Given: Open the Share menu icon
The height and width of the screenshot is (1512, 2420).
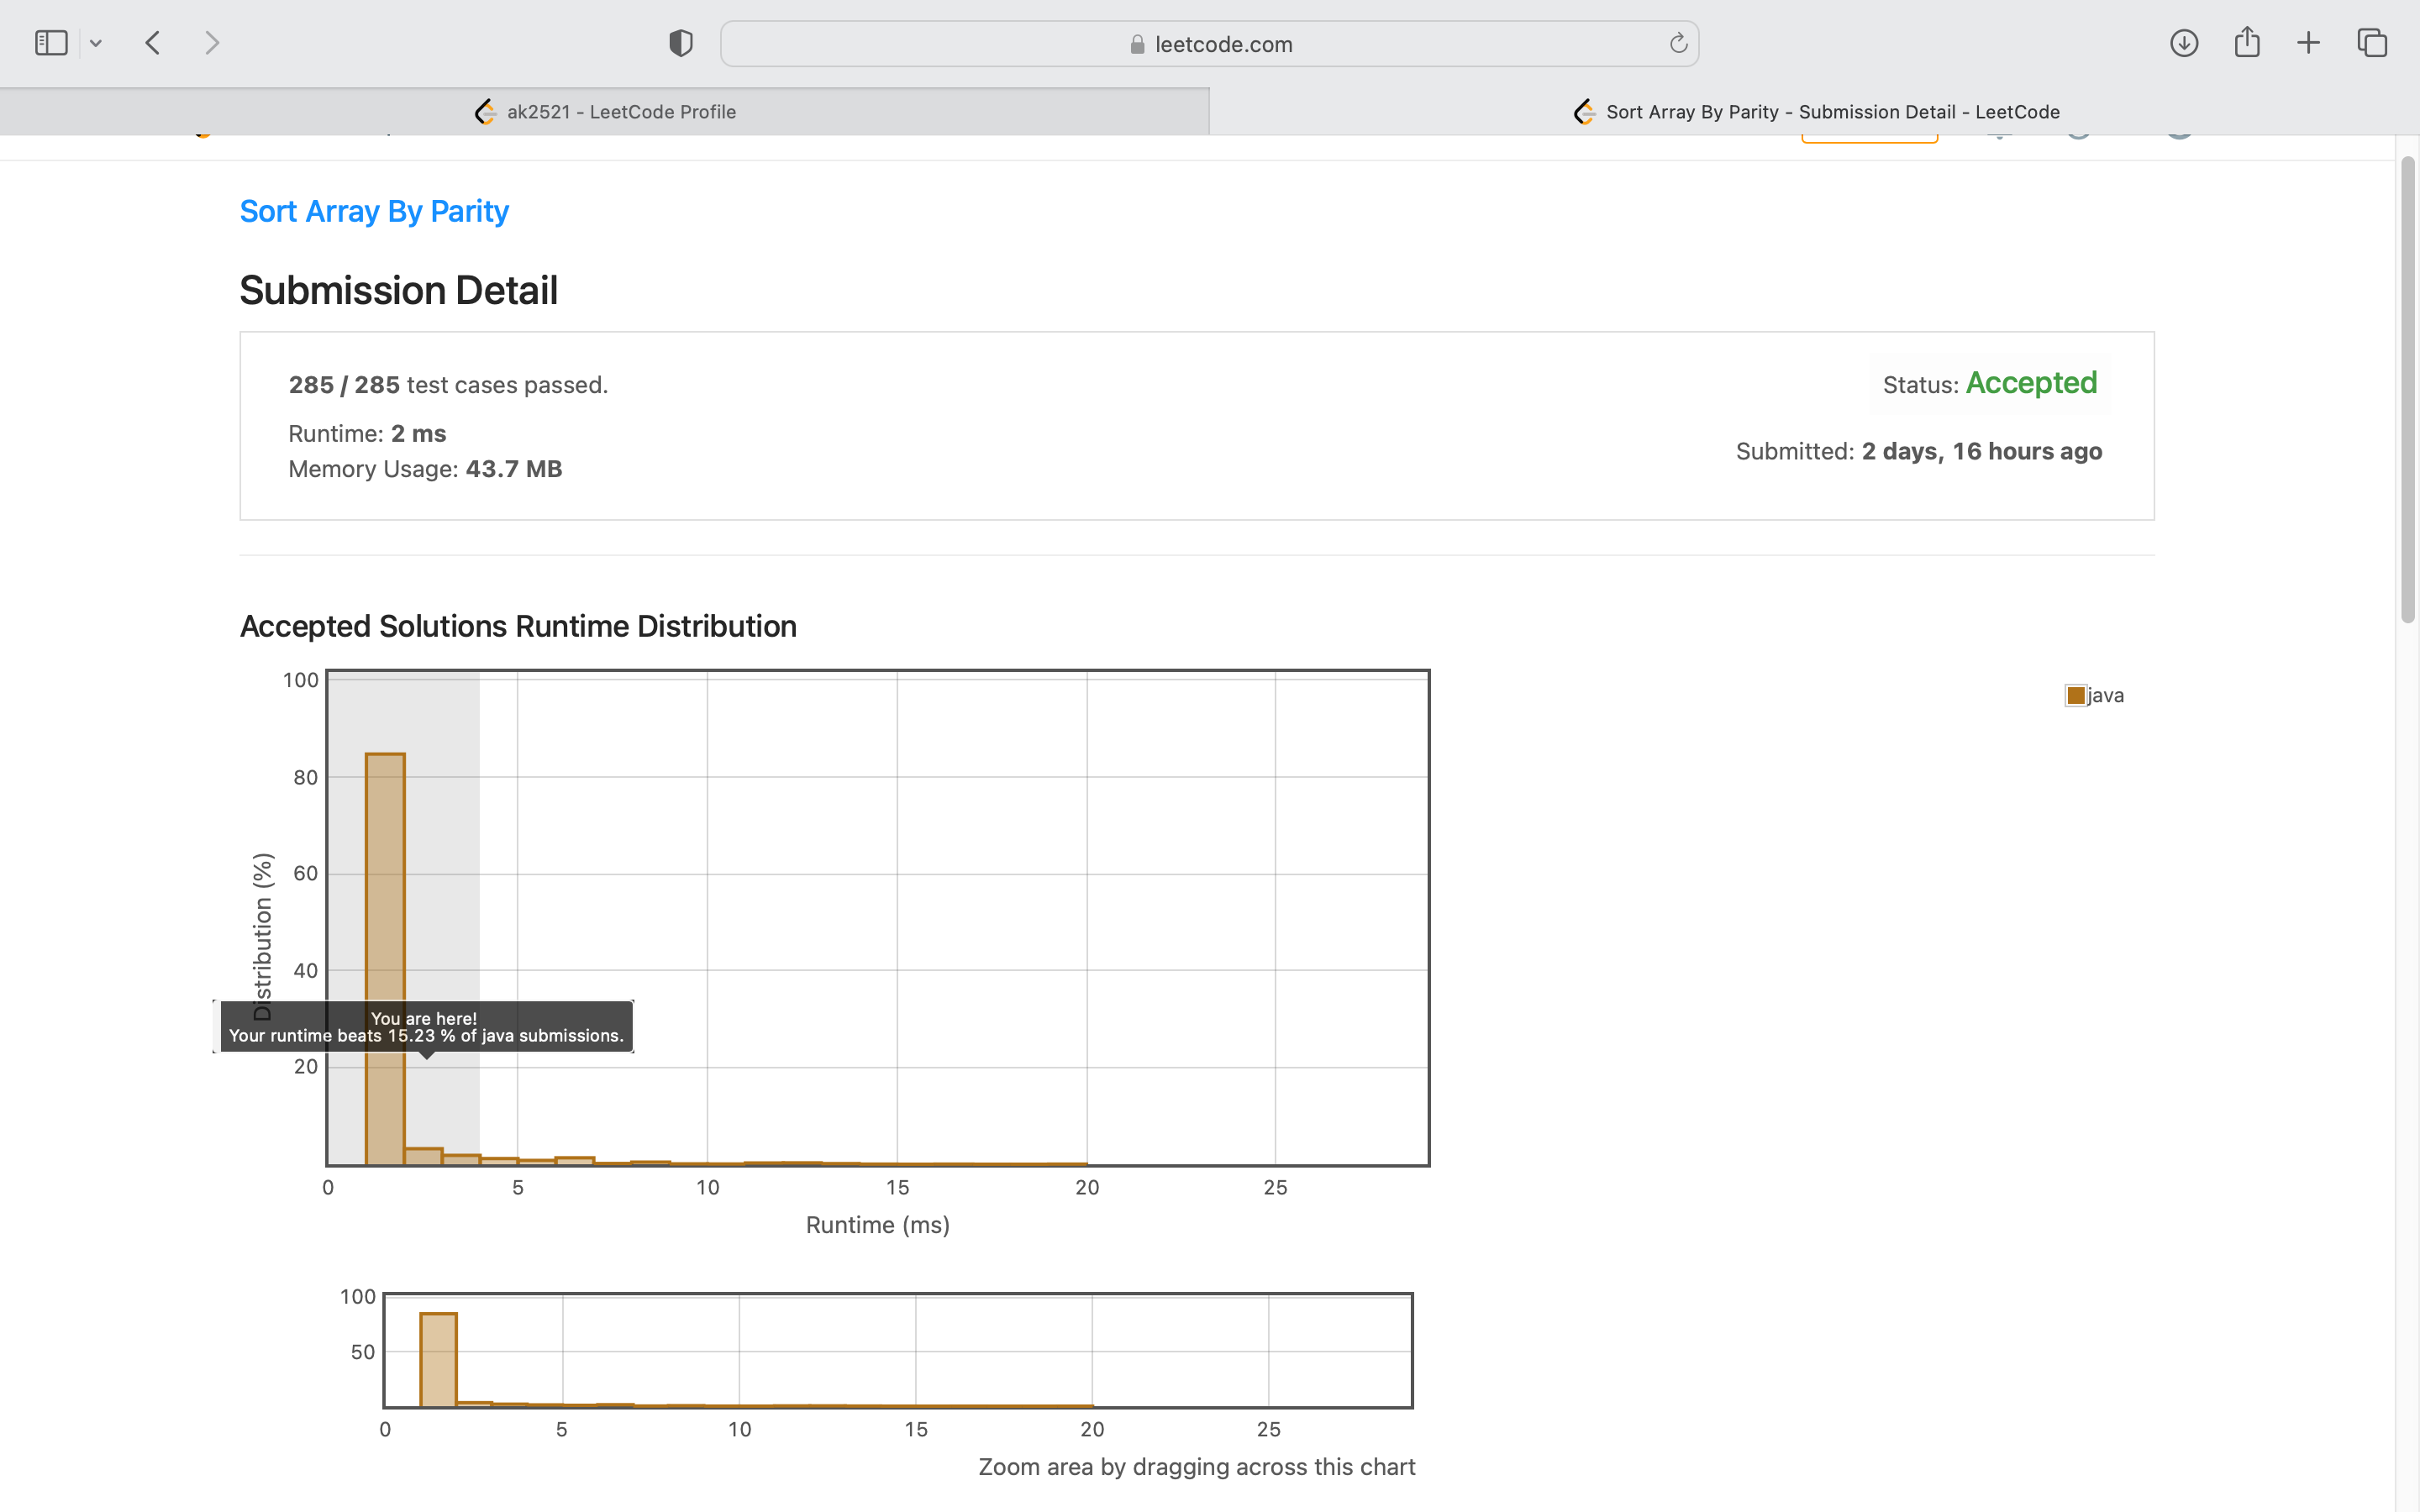Looking at the screenshot, I should tap(2246, 43).
